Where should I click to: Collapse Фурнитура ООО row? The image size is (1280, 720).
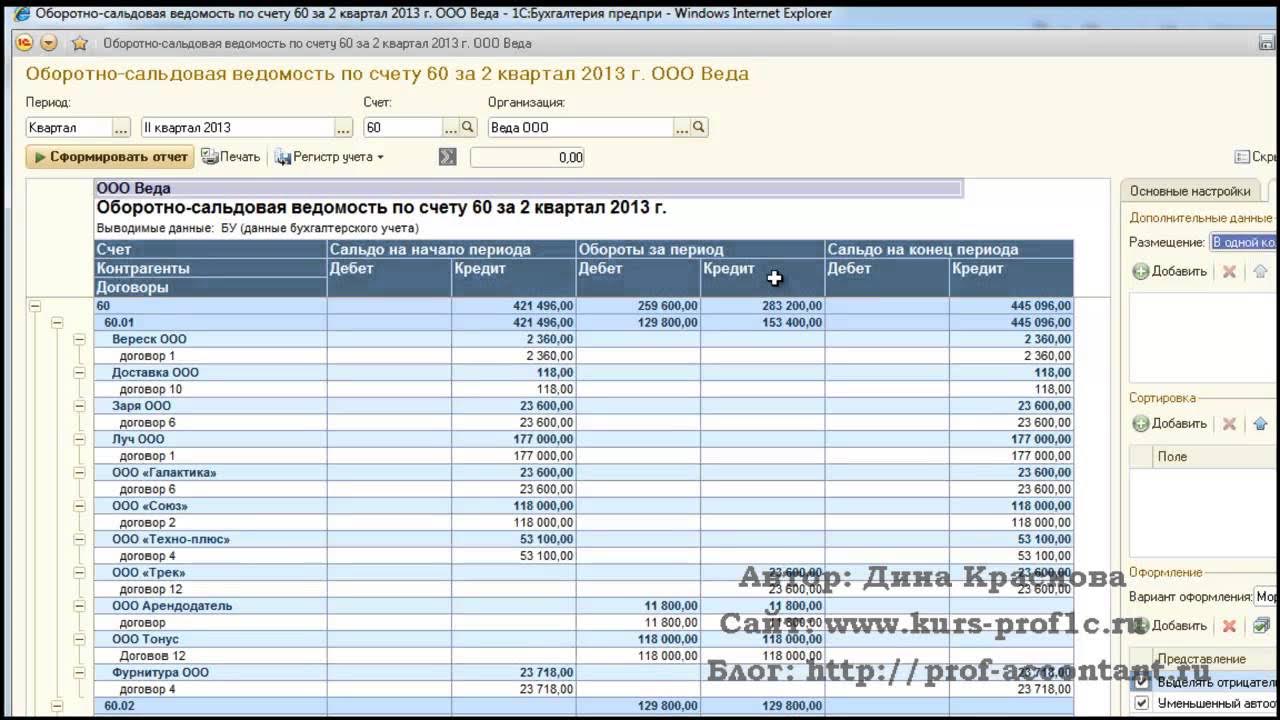coord(79,673)
